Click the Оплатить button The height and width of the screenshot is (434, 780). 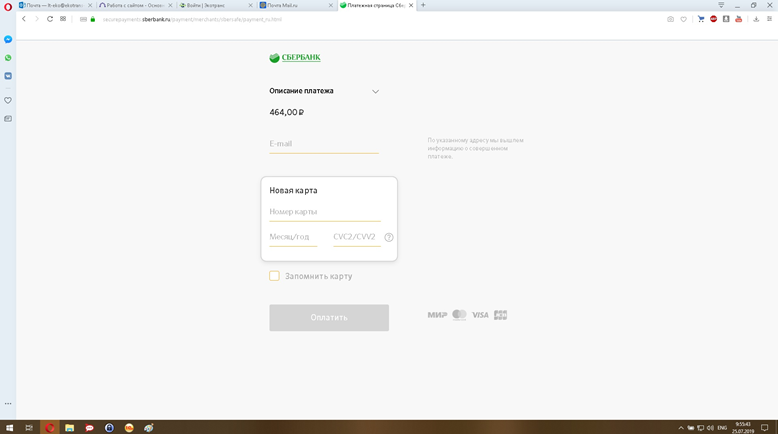[329, 318]
